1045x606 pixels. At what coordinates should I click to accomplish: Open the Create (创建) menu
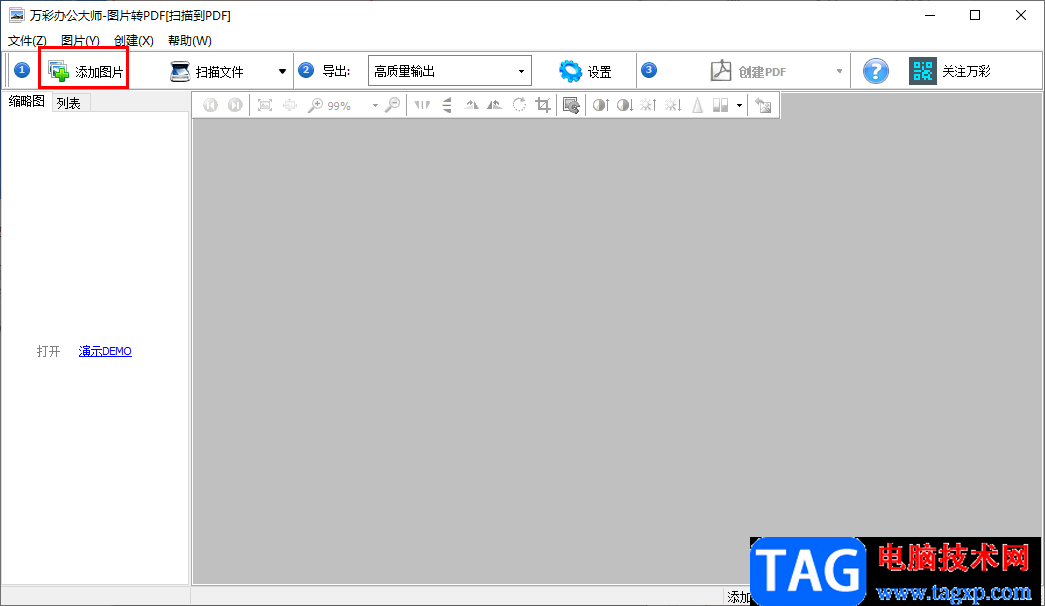point(133,41)
